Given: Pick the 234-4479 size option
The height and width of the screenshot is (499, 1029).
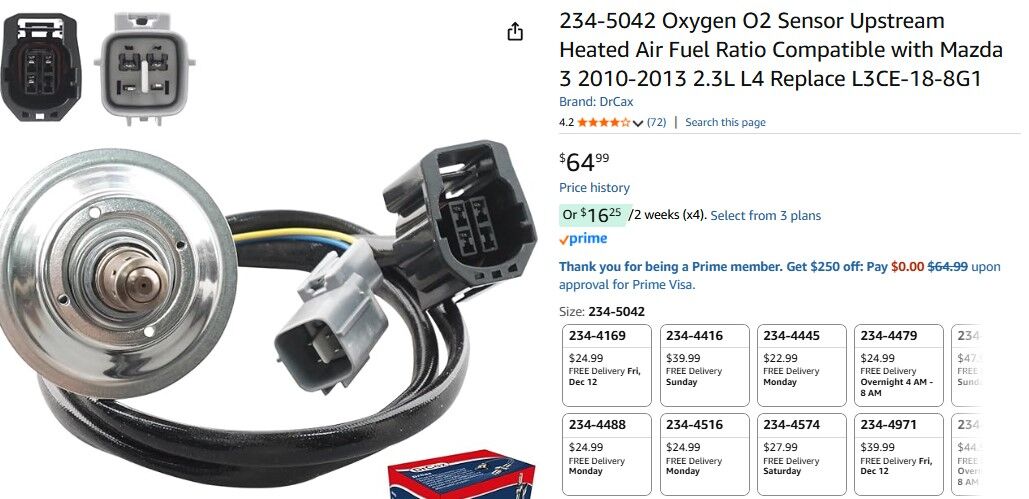Looking at the screenshot, I should point(898,365).
